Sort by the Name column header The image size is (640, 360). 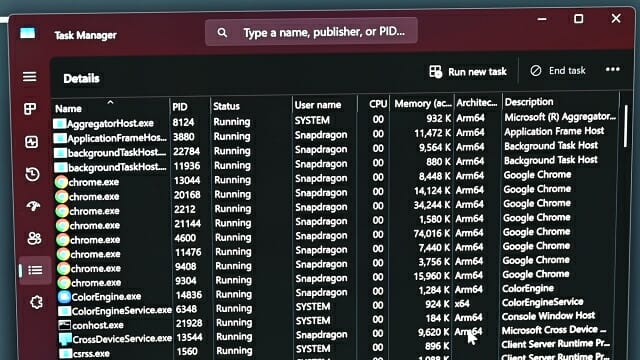pyautogui.click(x=69, y=109)
